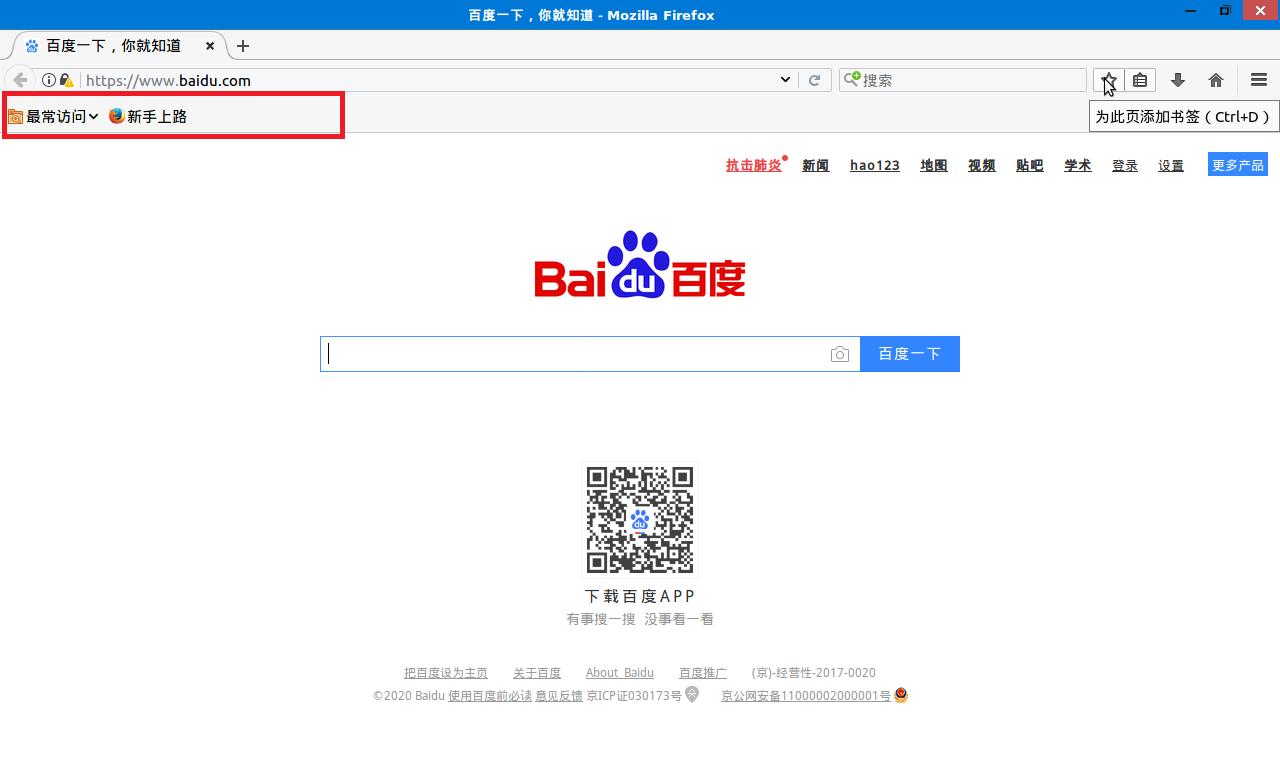The width and height of the screenshot is (1280, 760).
Task: Open the 视频 video link
Action: (982, 166)
